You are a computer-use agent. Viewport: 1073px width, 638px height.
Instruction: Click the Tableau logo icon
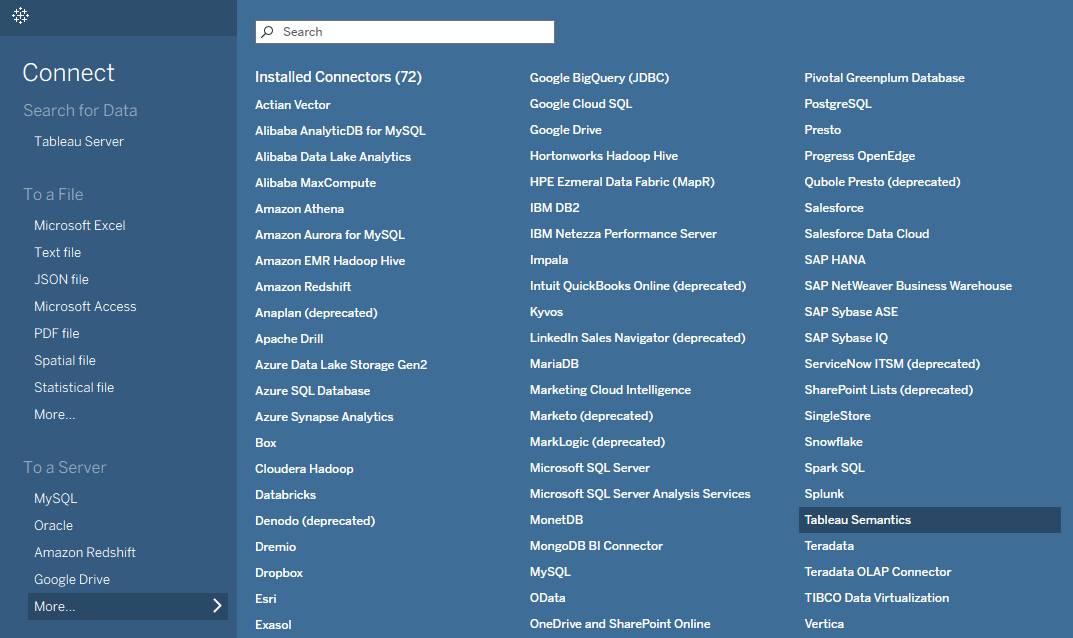click(x=21, y=15)
